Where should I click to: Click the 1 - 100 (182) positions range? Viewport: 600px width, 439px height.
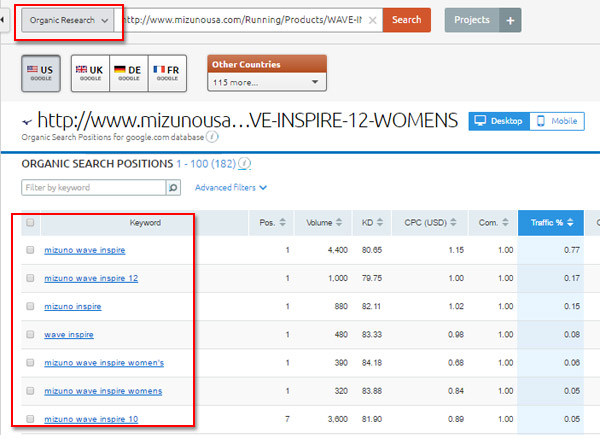206,164
